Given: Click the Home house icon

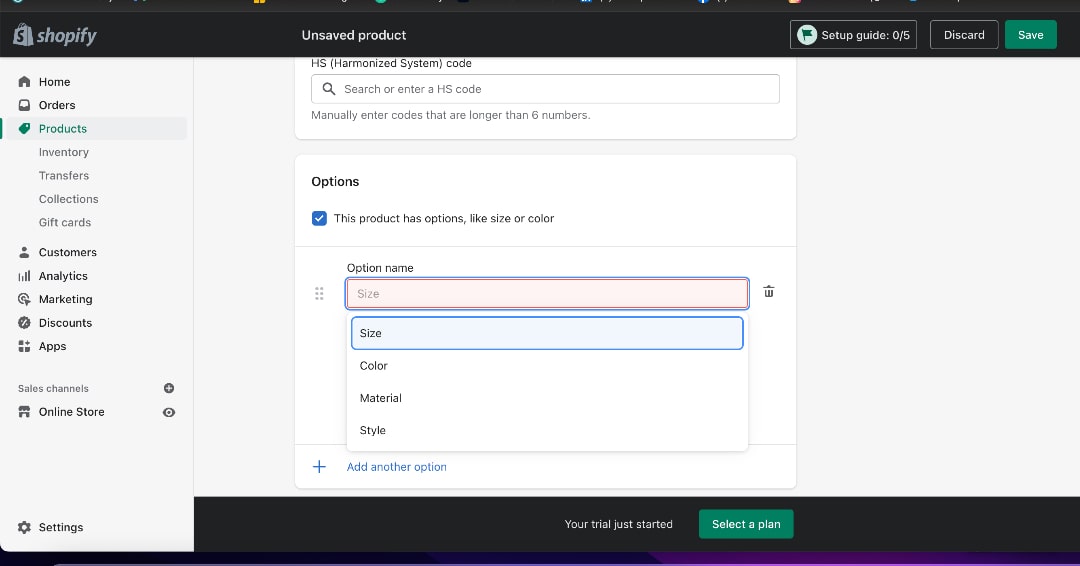Looking at the screenshot, I should 24,82.
